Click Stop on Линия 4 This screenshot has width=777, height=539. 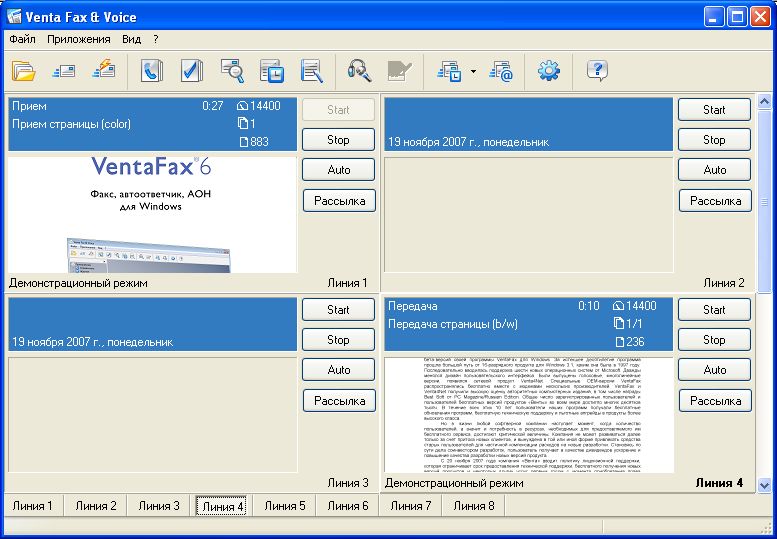[714, 340]
